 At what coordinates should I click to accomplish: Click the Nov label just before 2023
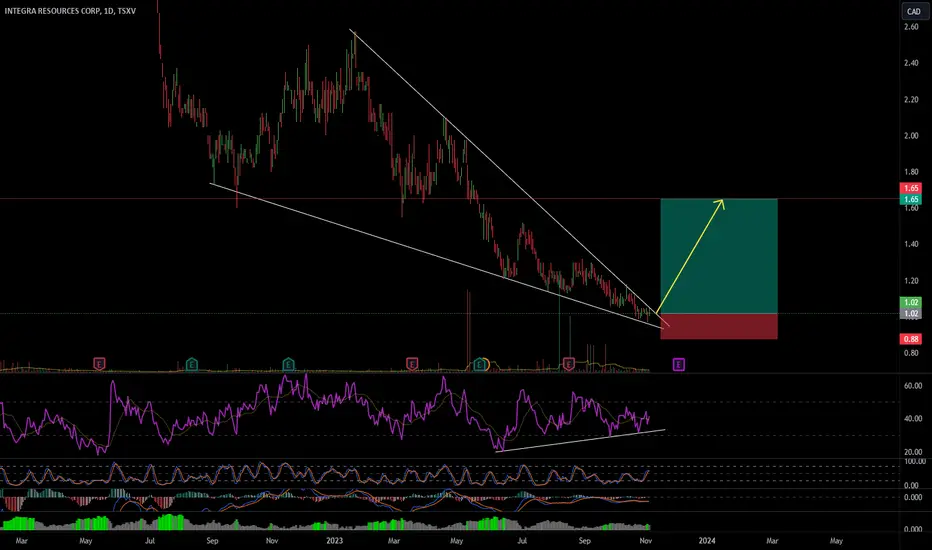pyautogui.click(x=272, y=540)
